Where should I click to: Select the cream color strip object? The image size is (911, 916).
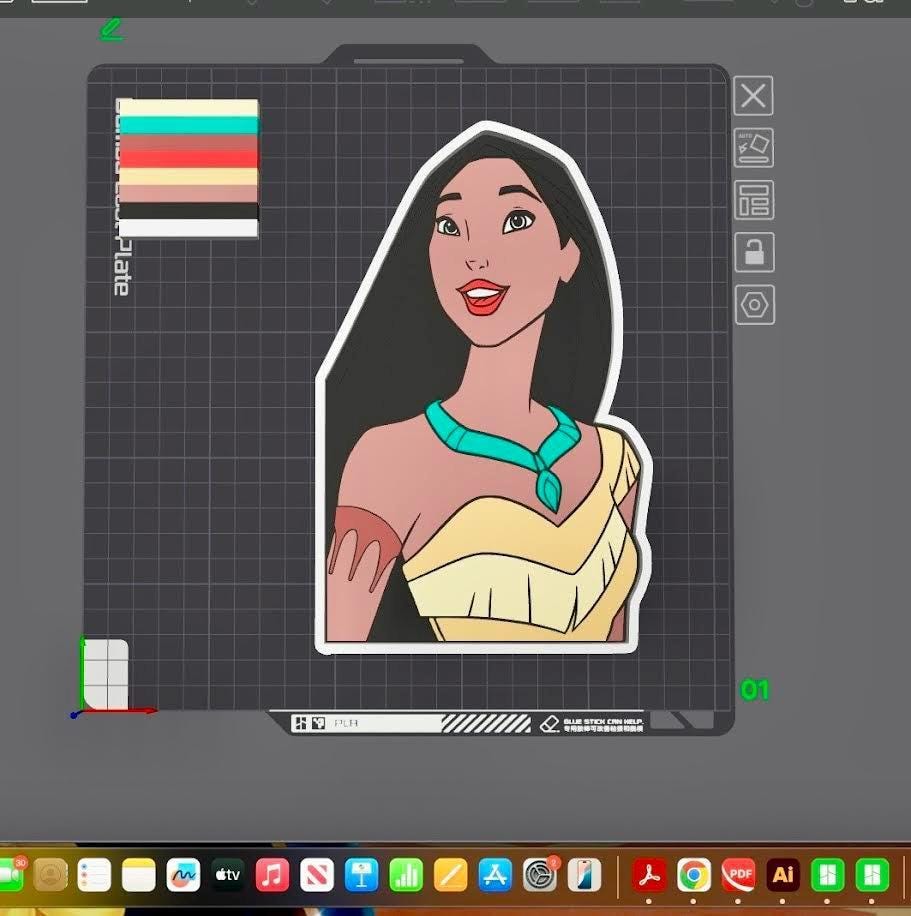click(188, 107)
